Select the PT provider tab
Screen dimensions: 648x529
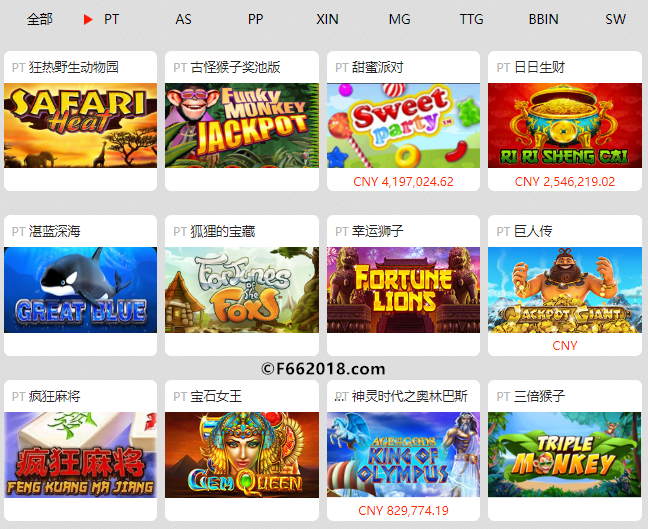pos(111,19)
